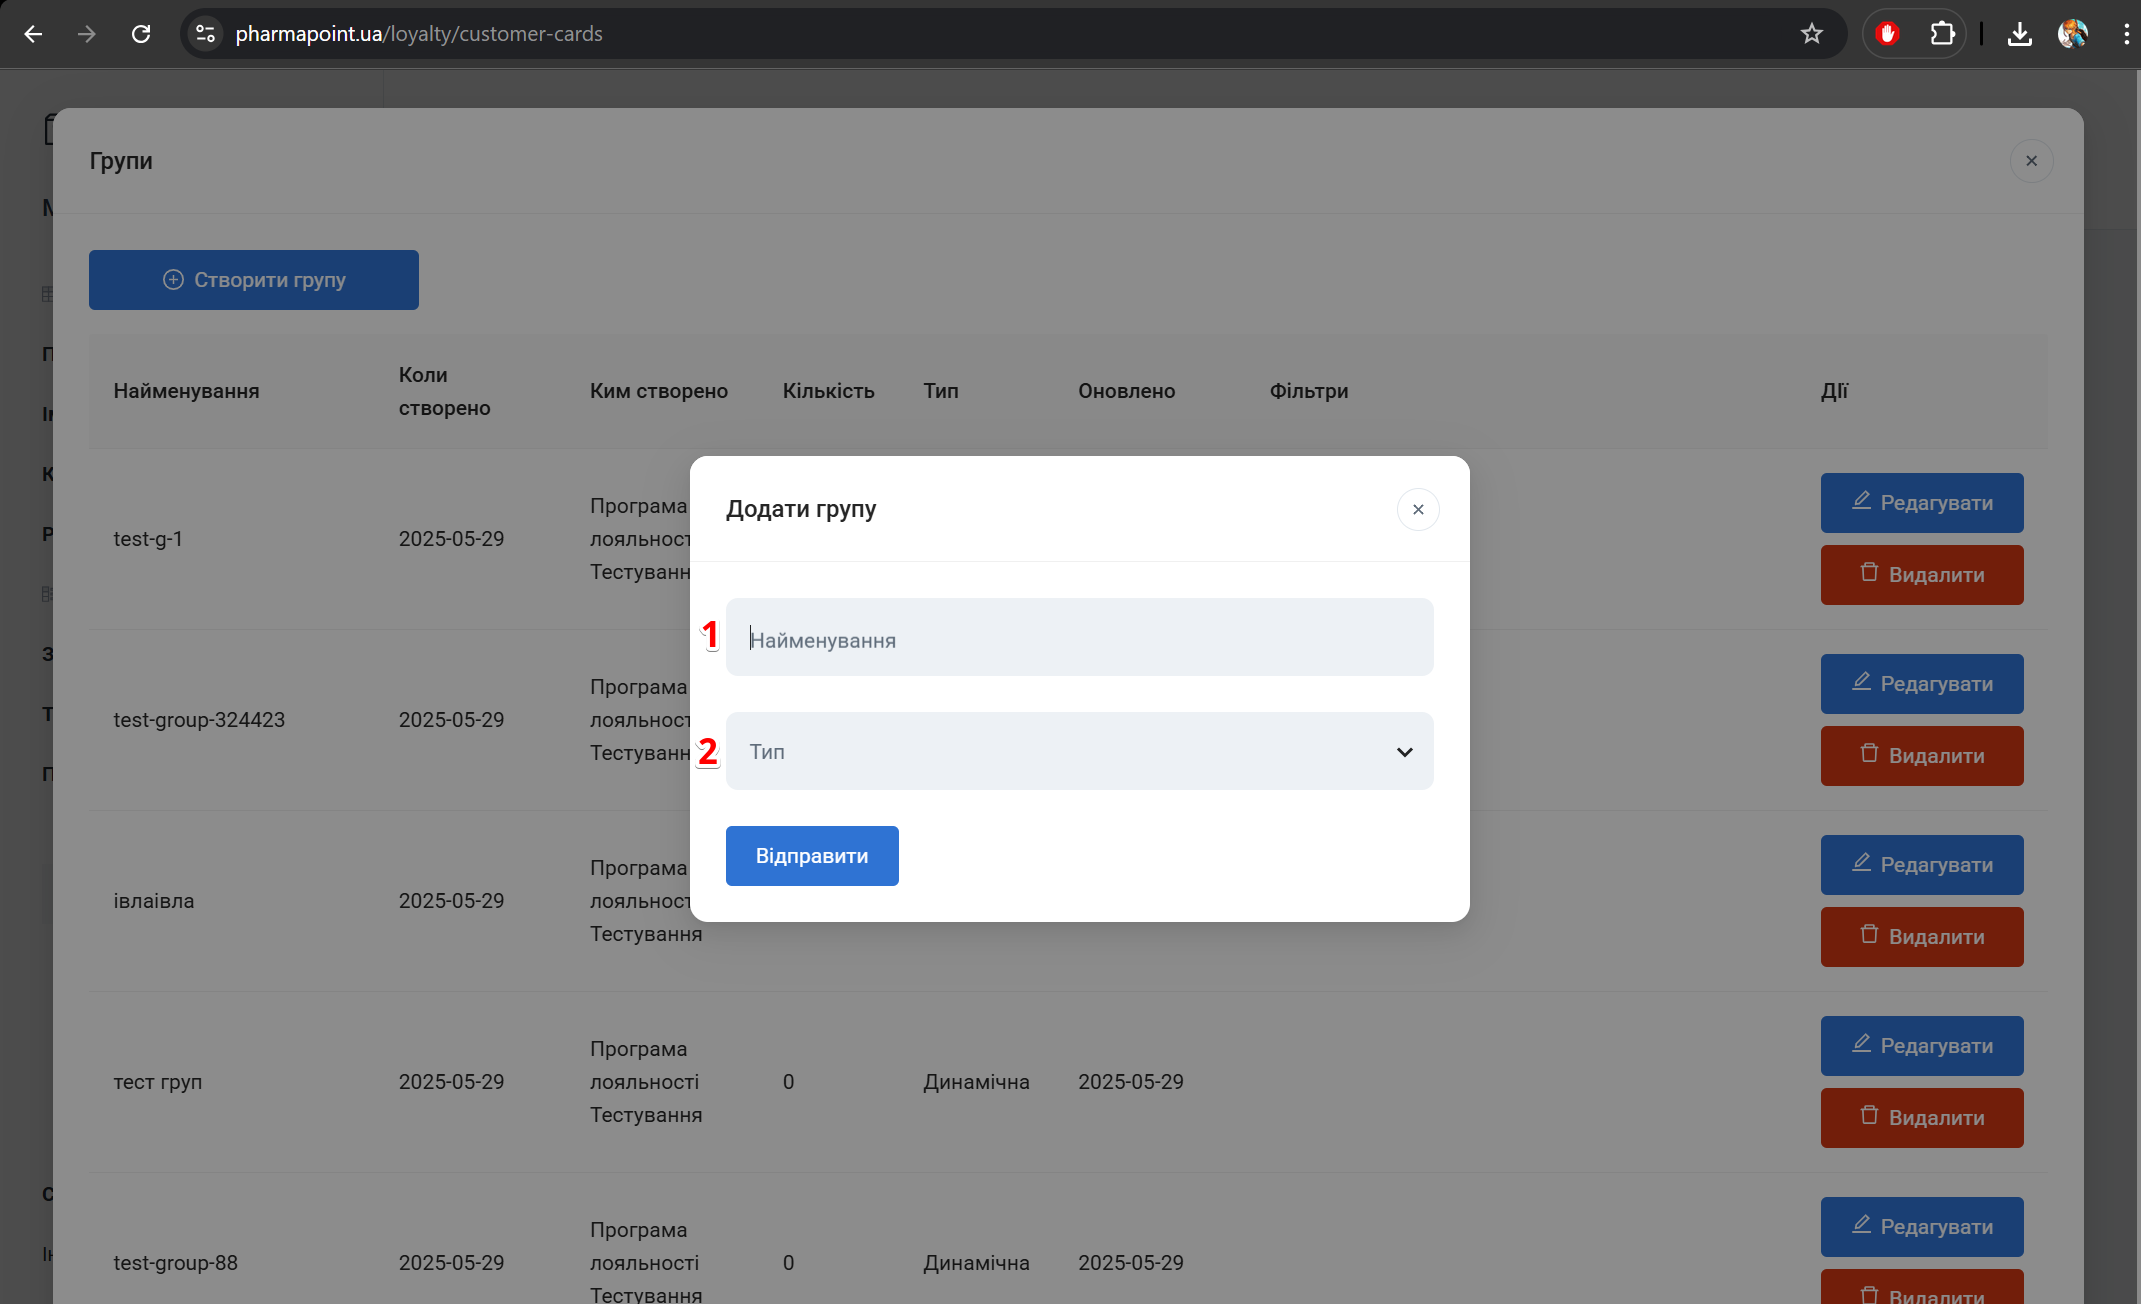Expand the Тип dropdown
2141x1304 pixels.
(x=1078, y=751)
